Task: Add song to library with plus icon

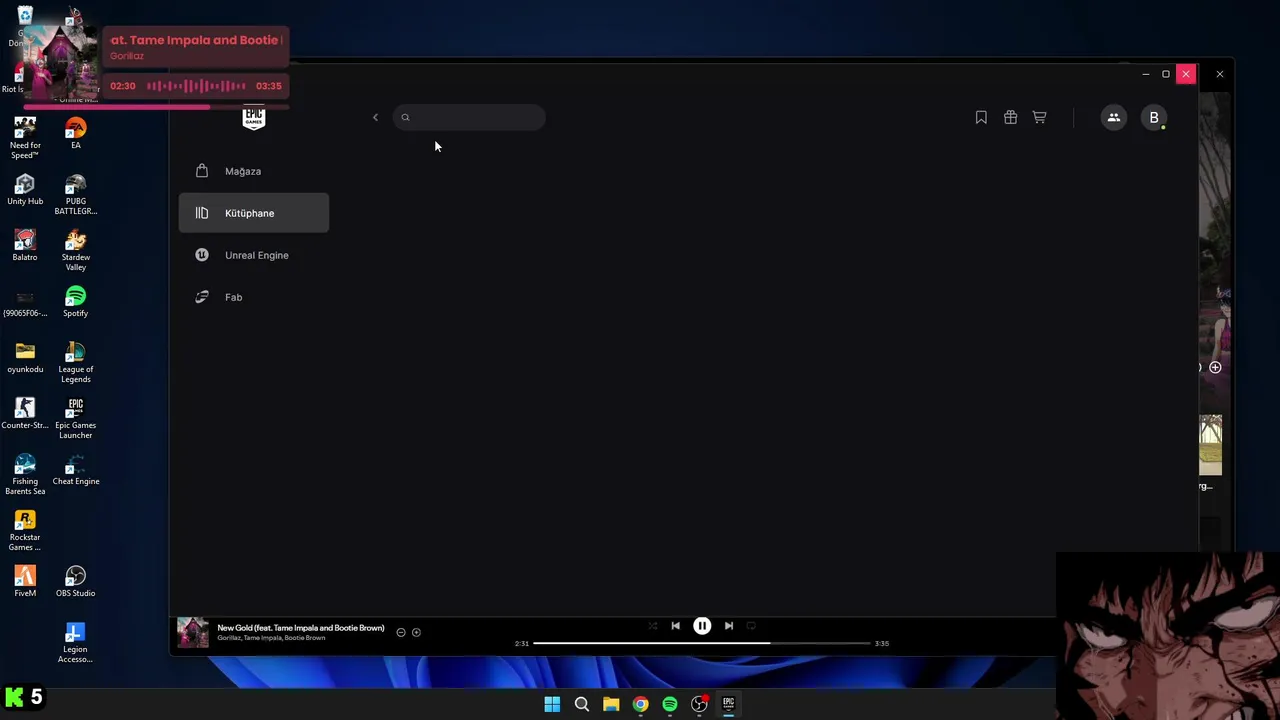Action: tap(416, 632)
